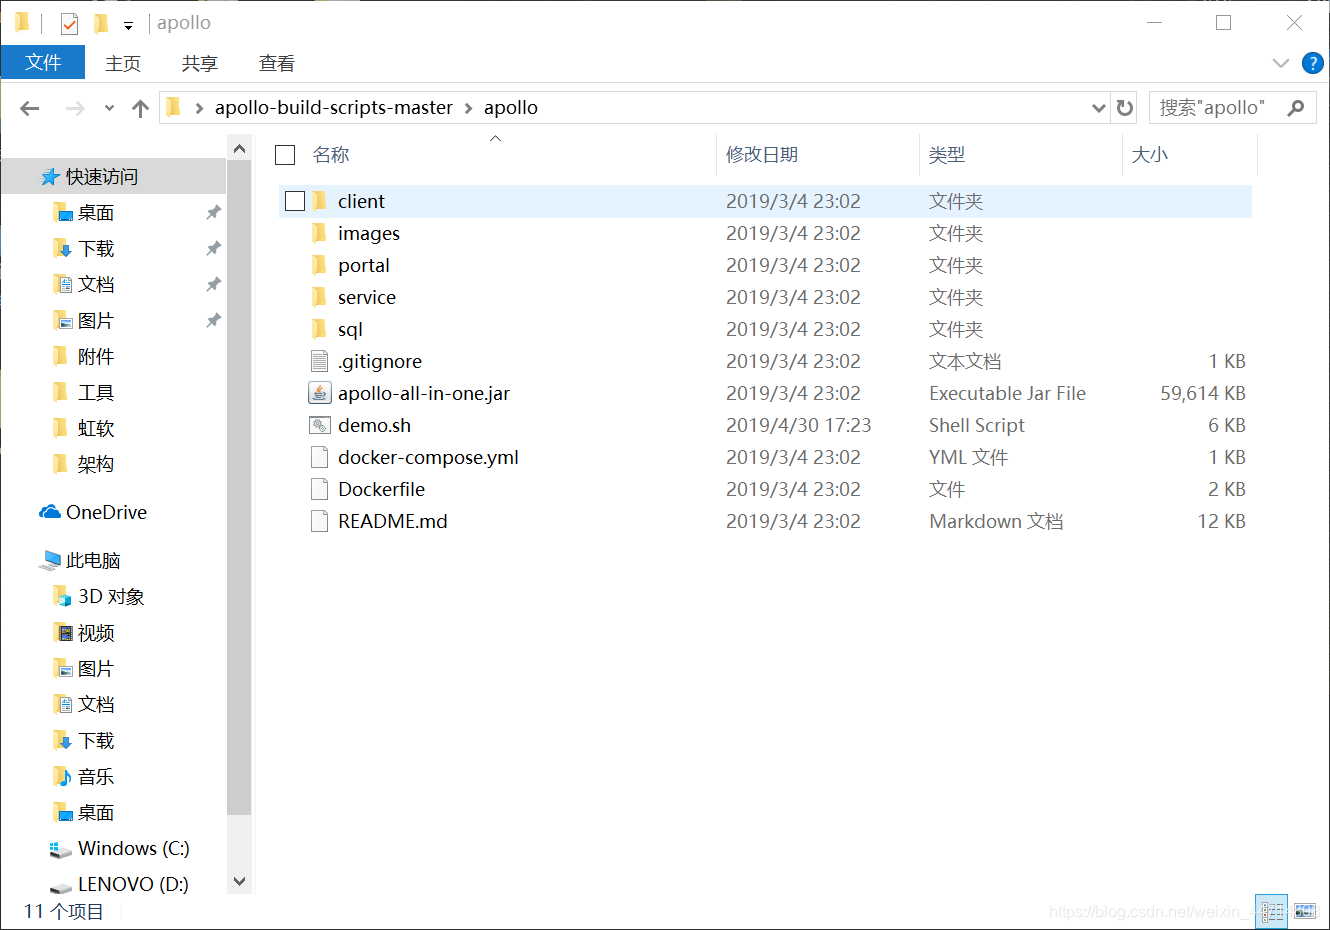Select the images folder icon
The image size is (1330, 930).
pos(320,233)
